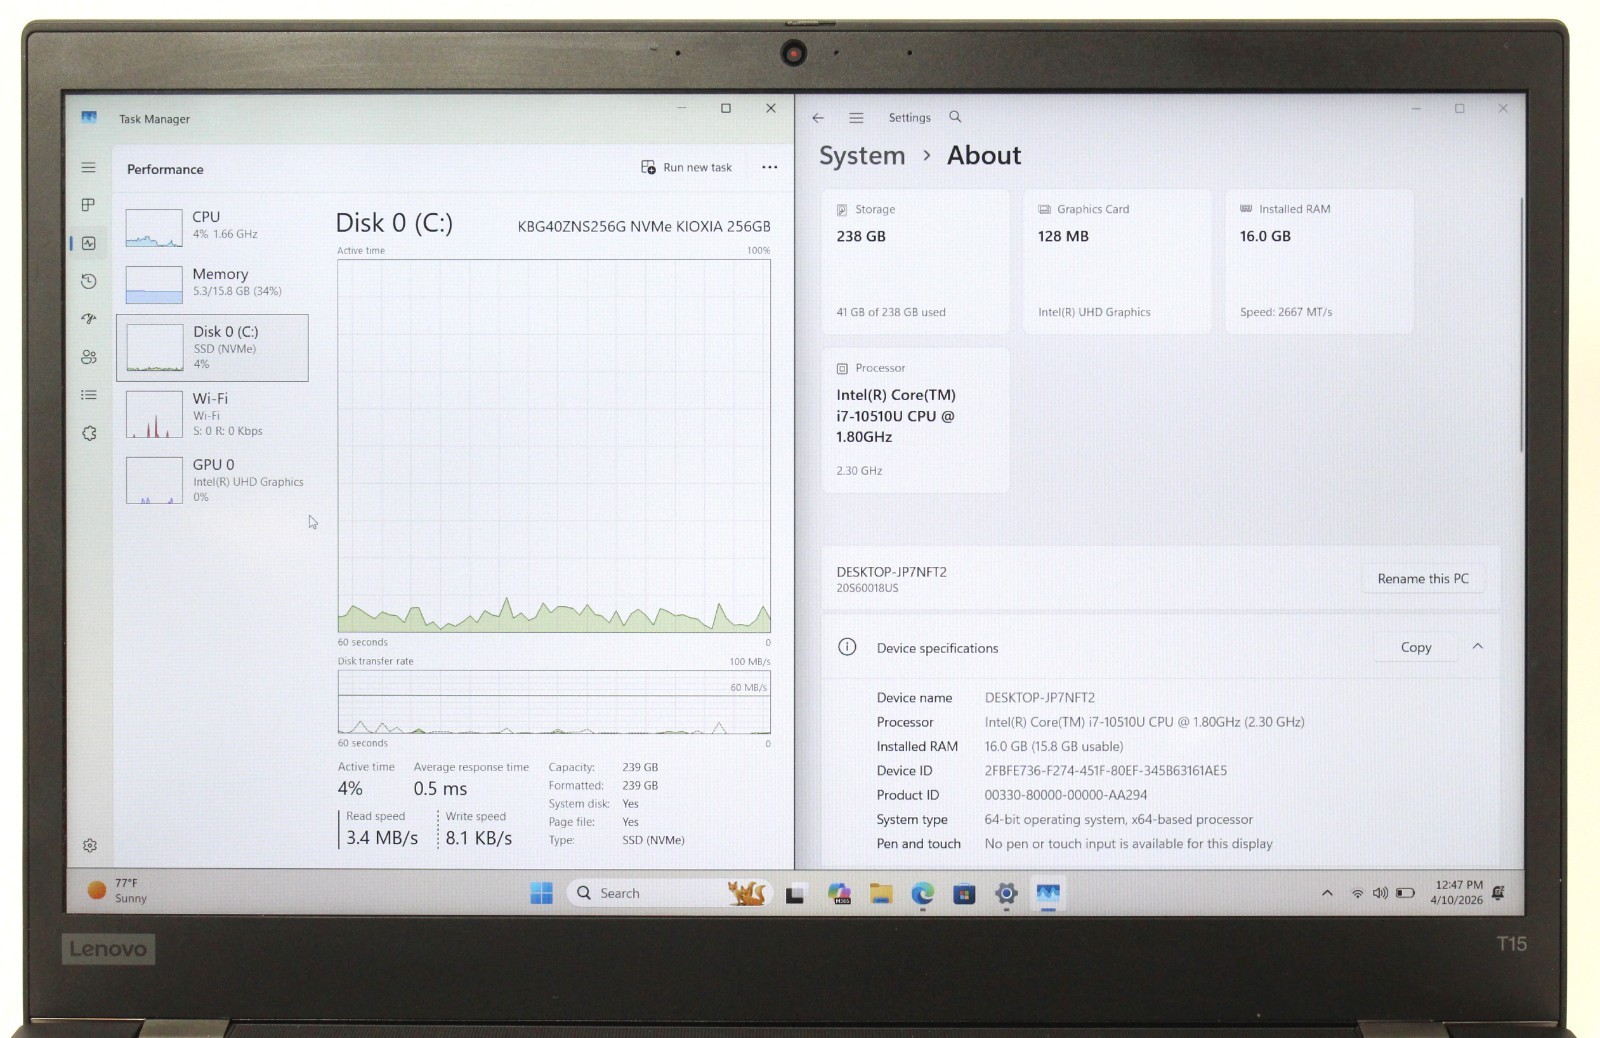1600x1038 pixels.
Task: Open Wi-Fi network tray icon
Action: tap(1357, 894)
